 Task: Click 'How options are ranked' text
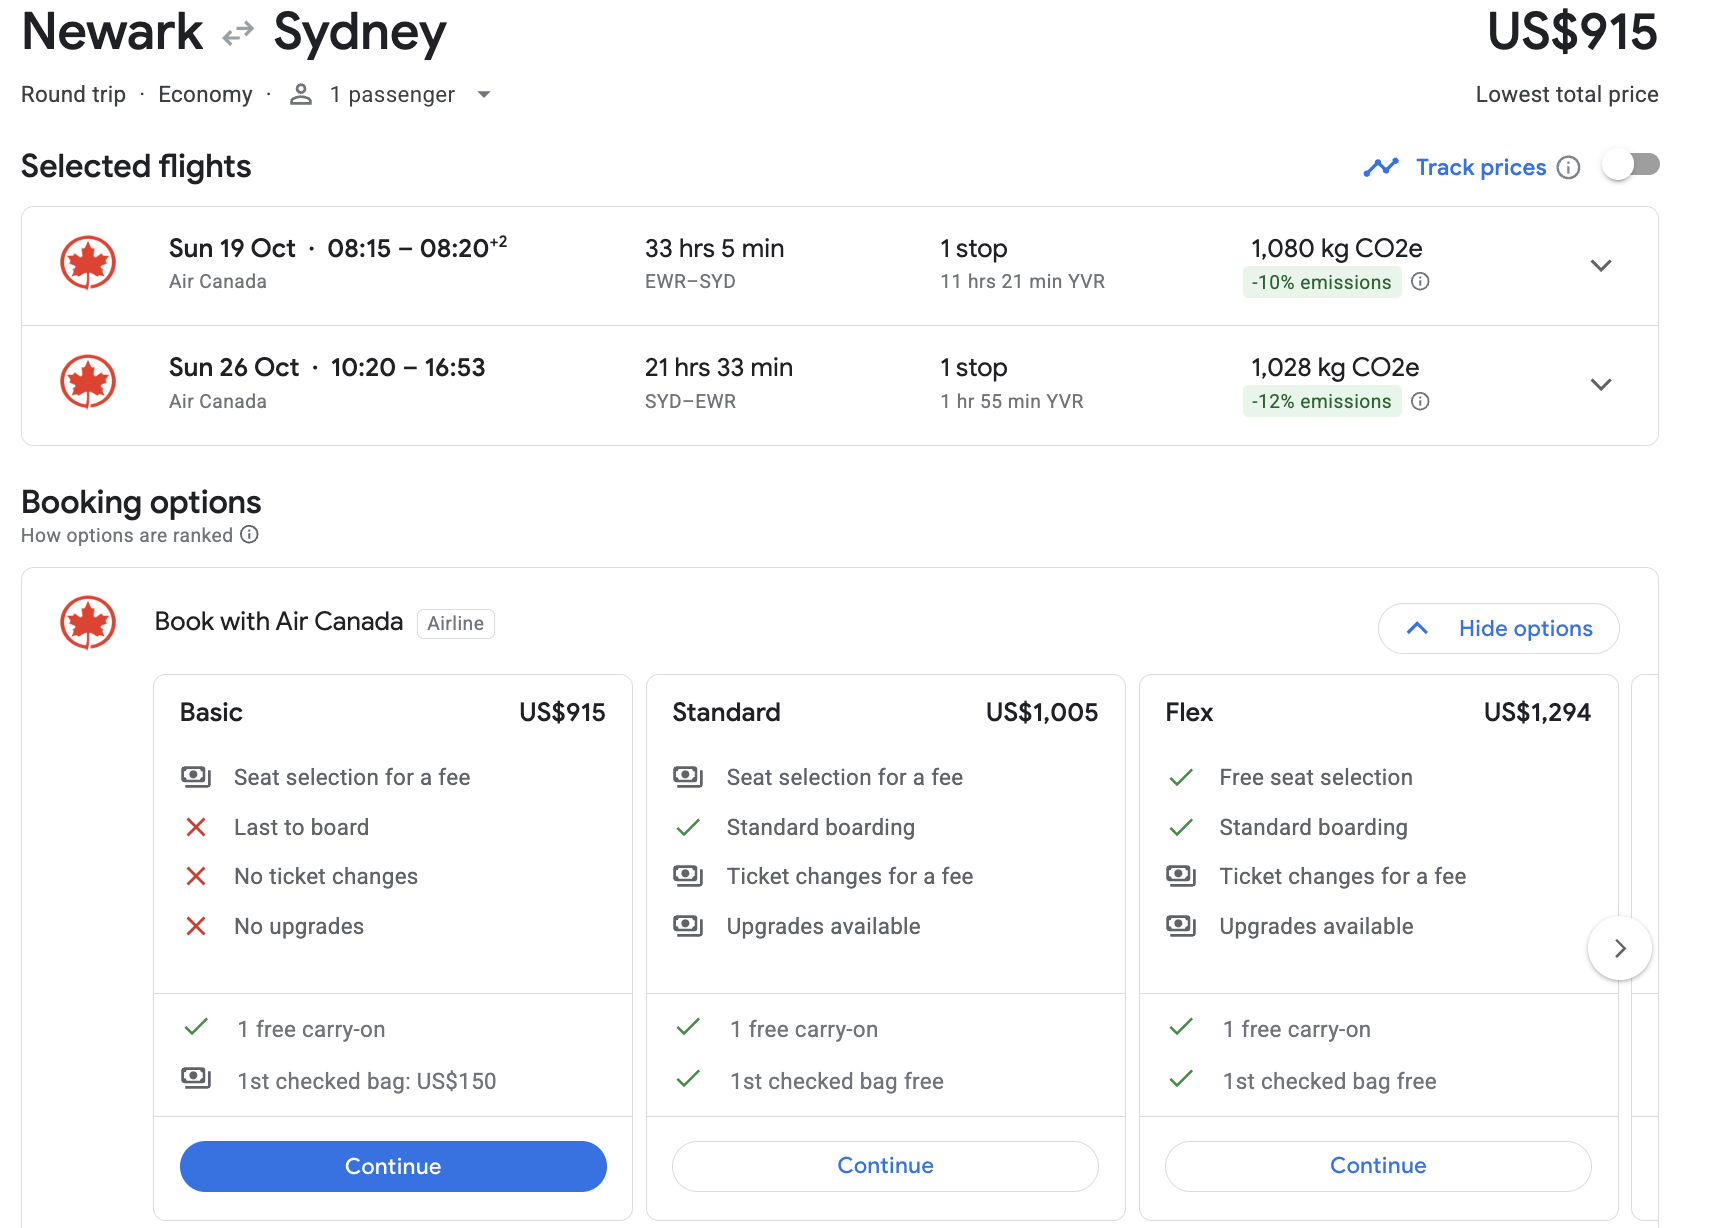tap(127, 535)
